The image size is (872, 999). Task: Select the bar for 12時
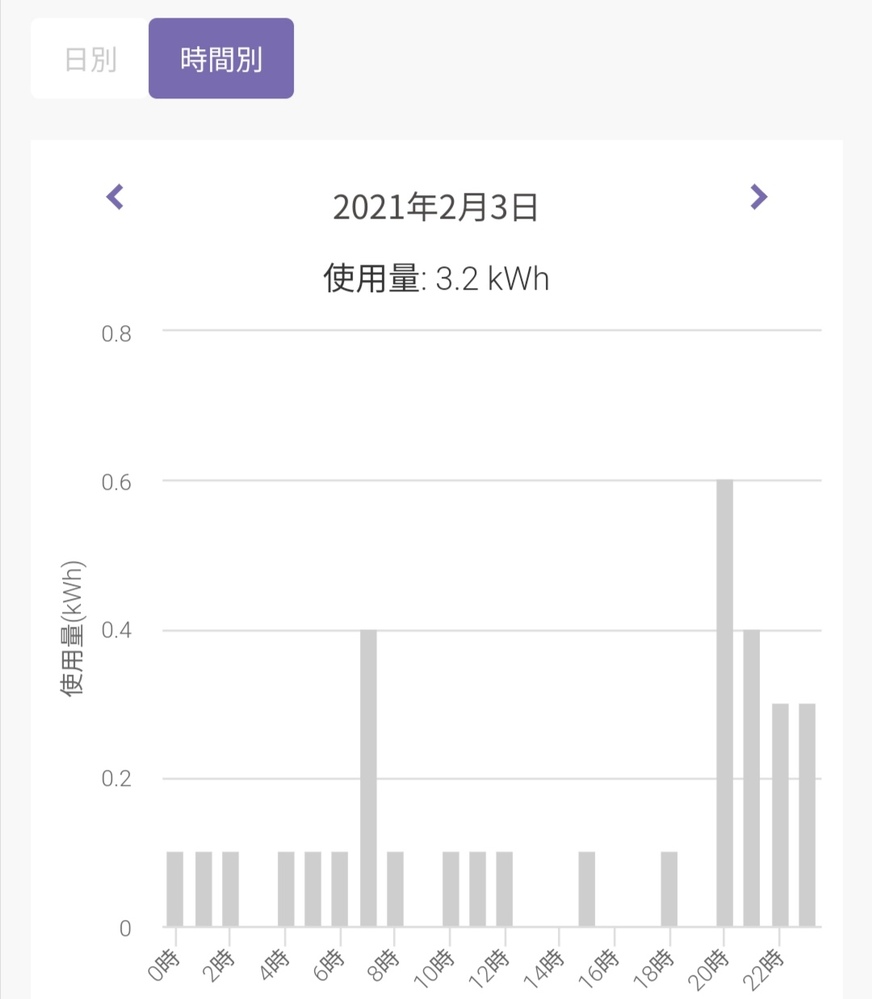coord(504,889)
